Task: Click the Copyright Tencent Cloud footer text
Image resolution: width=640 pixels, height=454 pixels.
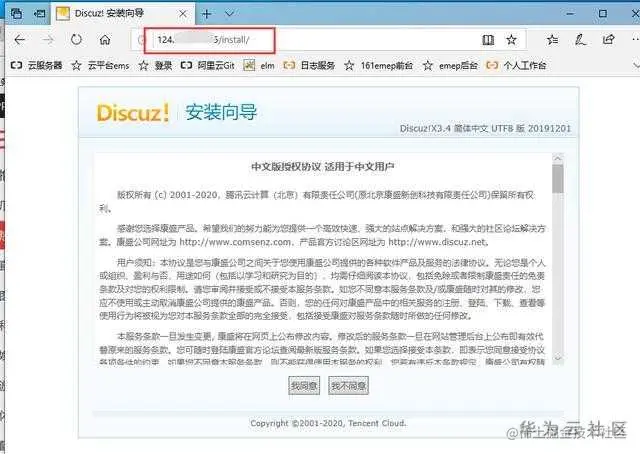Action: (x=329, y=423)
